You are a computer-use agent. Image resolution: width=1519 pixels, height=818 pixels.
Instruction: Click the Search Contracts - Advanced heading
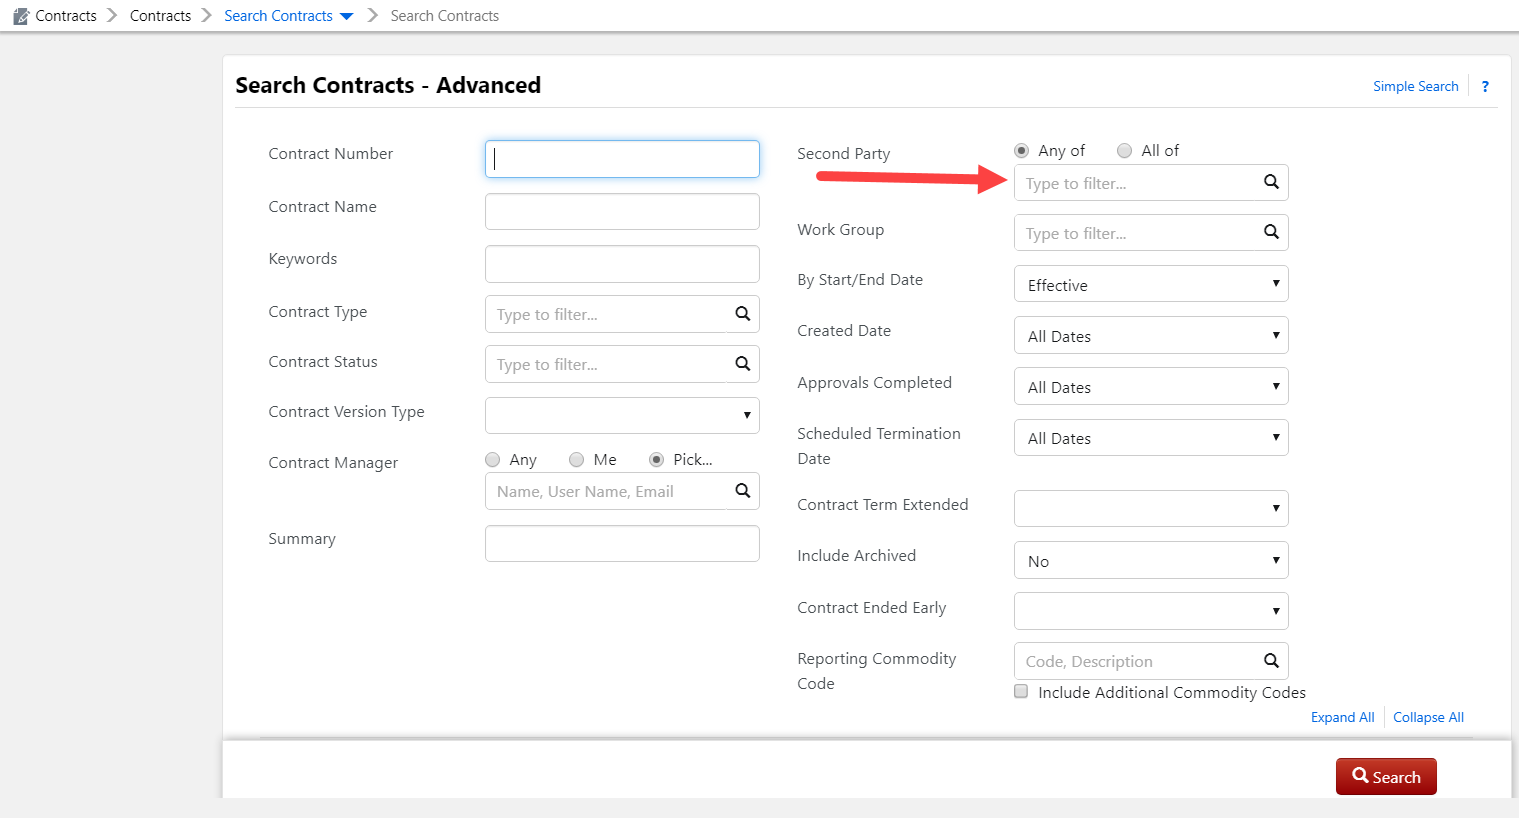coord(388,85)
